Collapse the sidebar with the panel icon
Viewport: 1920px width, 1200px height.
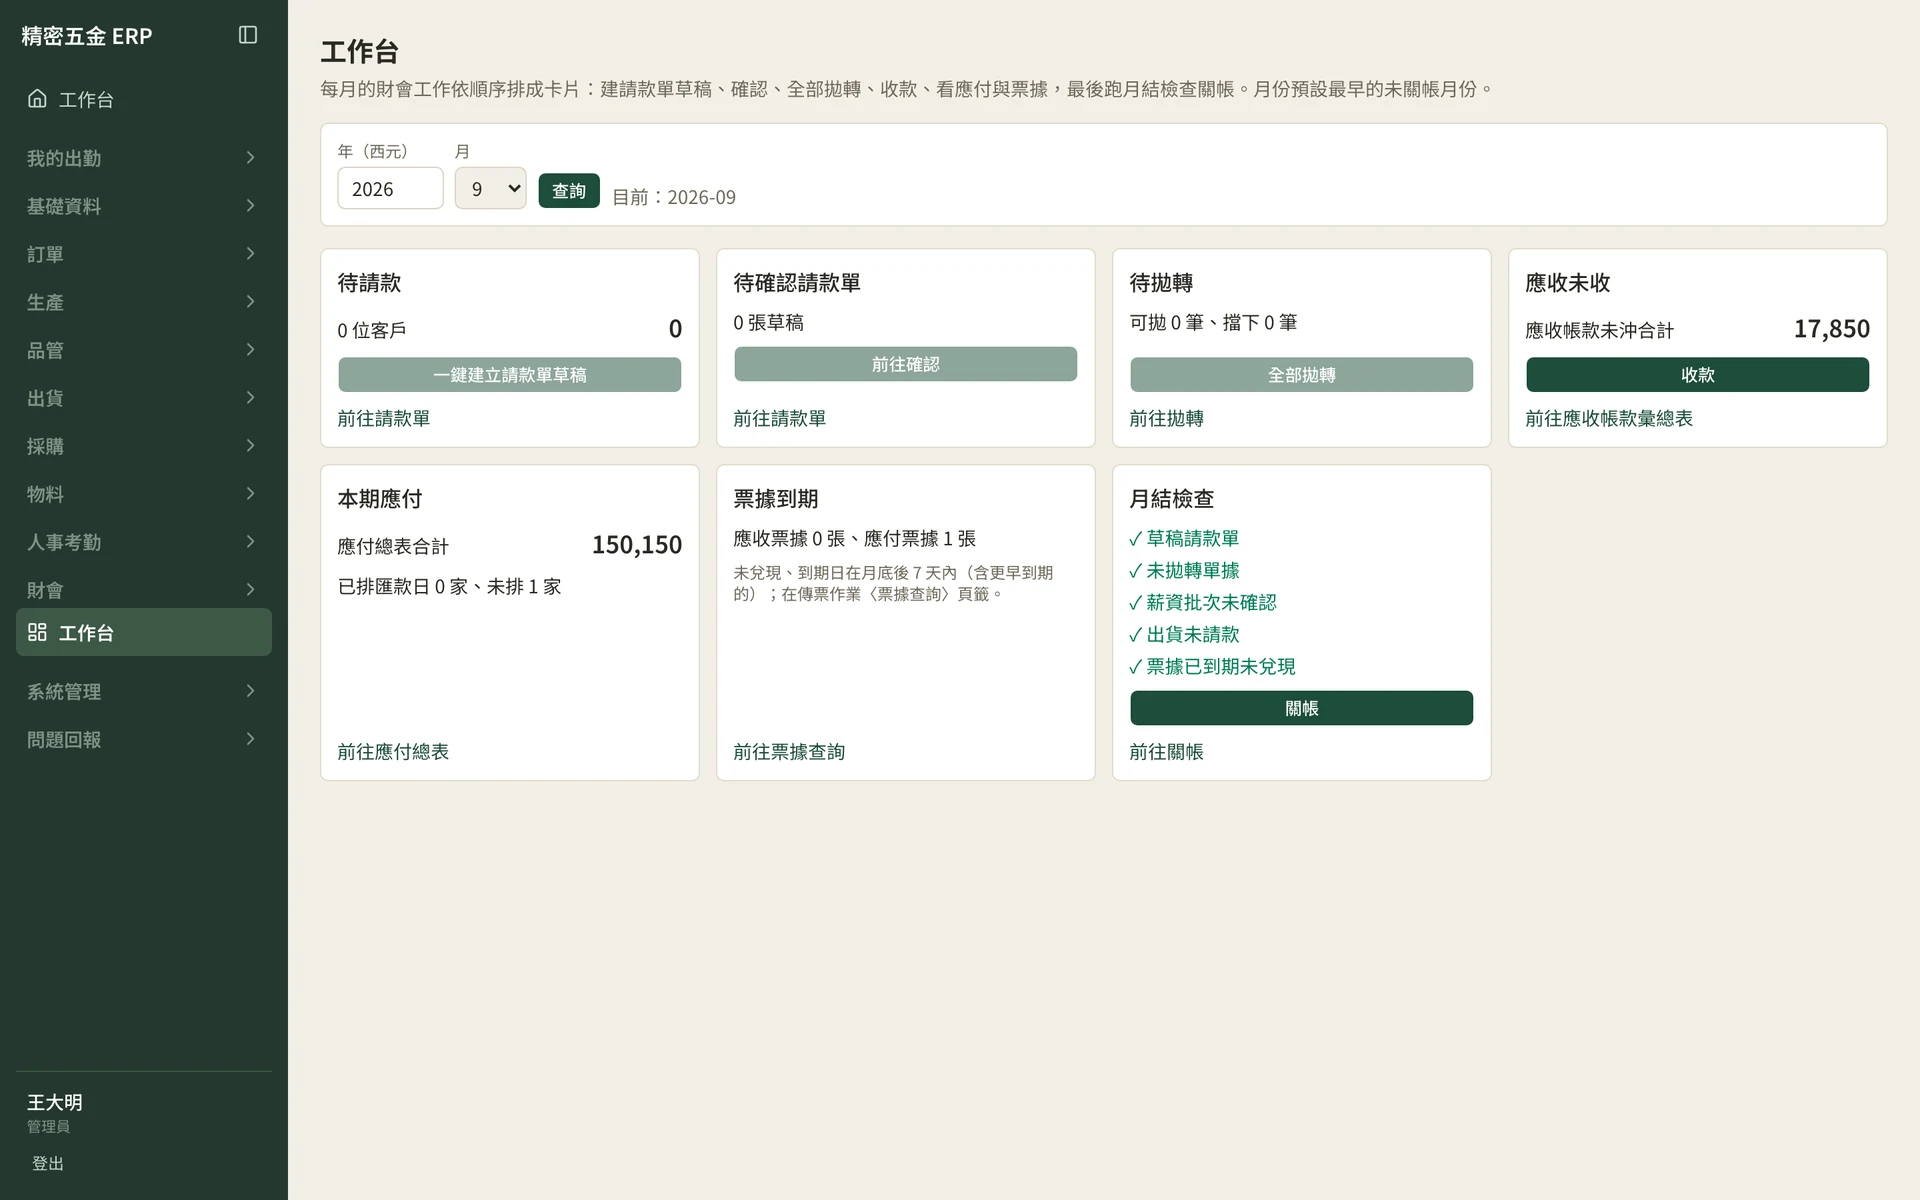pos(248,35)
